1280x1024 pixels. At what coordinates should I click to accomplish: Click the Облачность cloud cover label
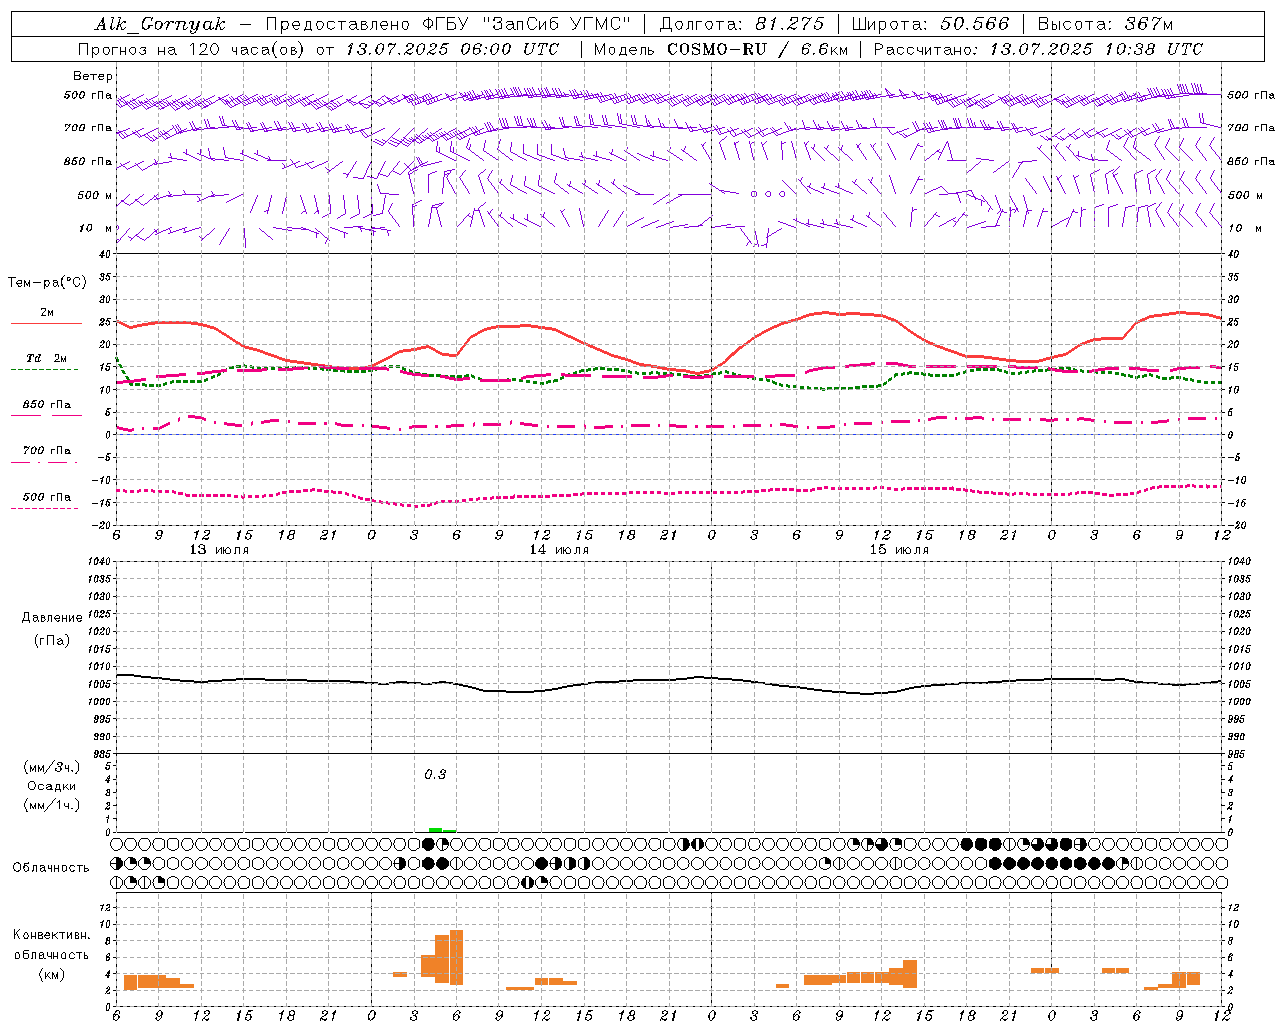point(51,868)
